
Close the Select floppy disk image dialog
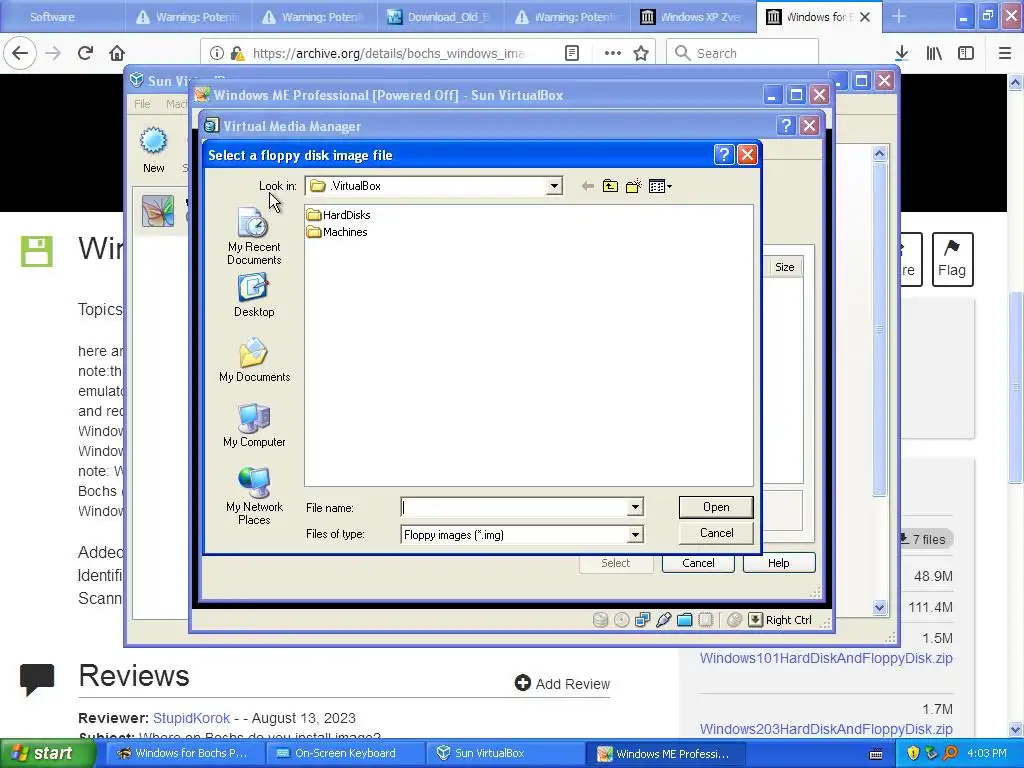coord(746,155)
